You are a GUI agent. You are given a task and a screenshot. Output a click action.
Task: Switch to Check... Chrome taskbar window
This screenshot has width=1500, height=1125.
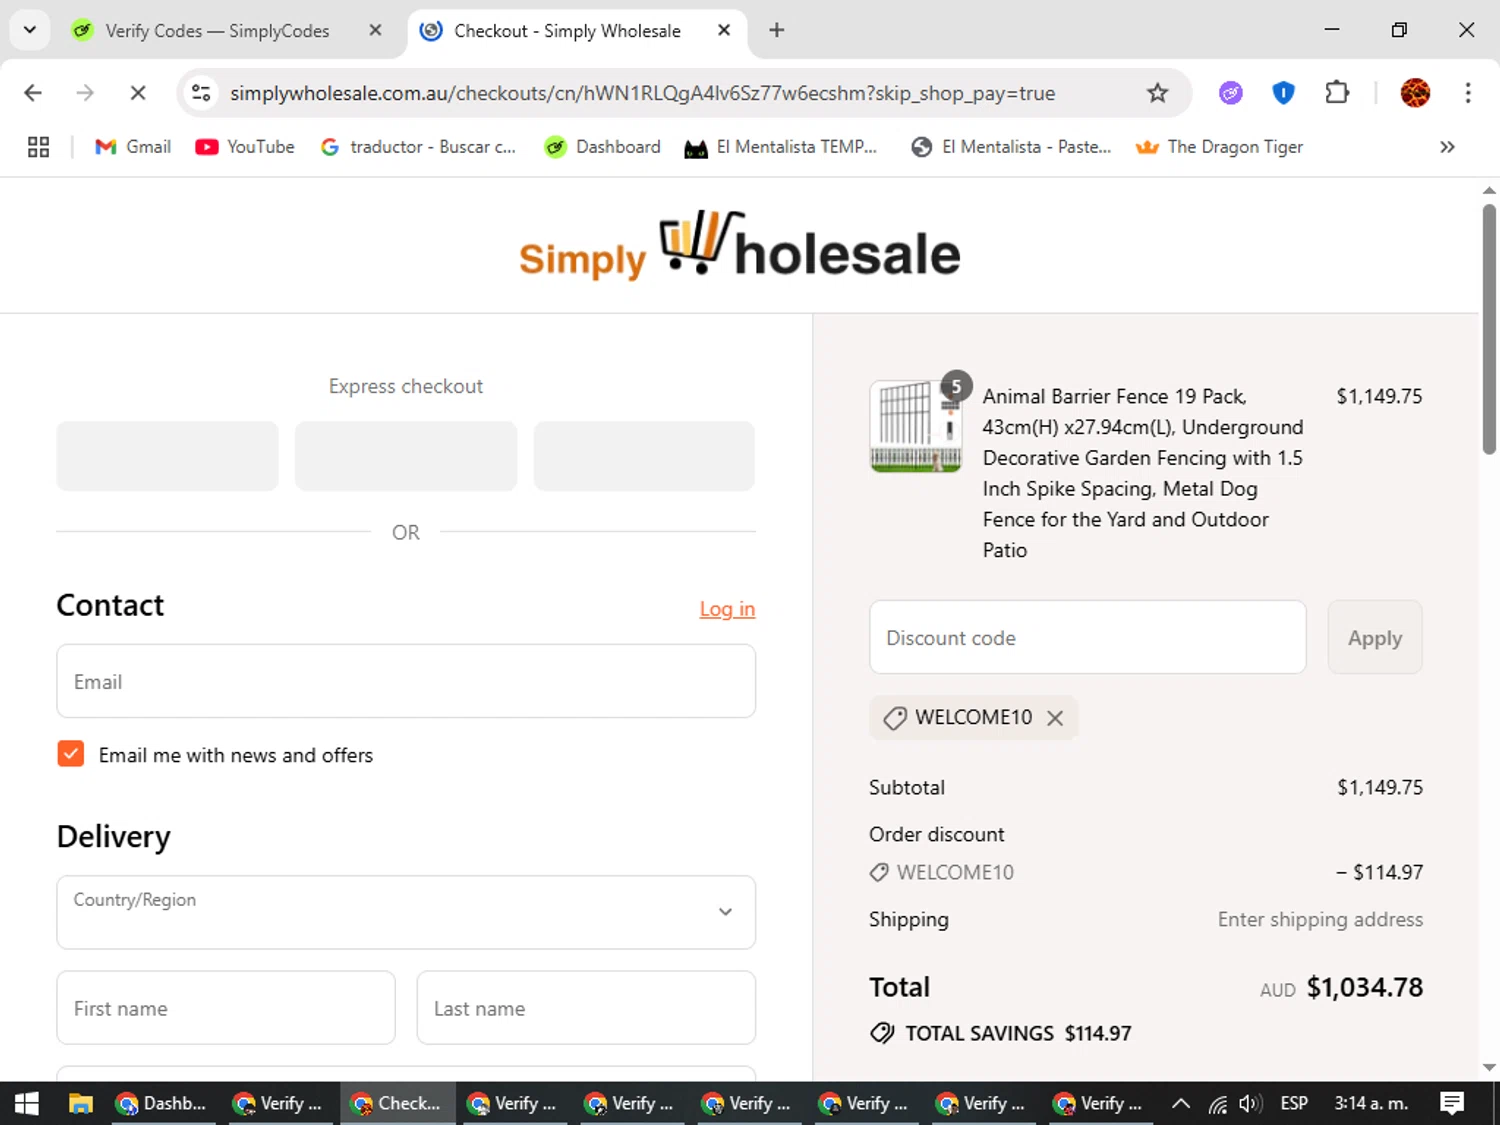tap(398, 1103)
